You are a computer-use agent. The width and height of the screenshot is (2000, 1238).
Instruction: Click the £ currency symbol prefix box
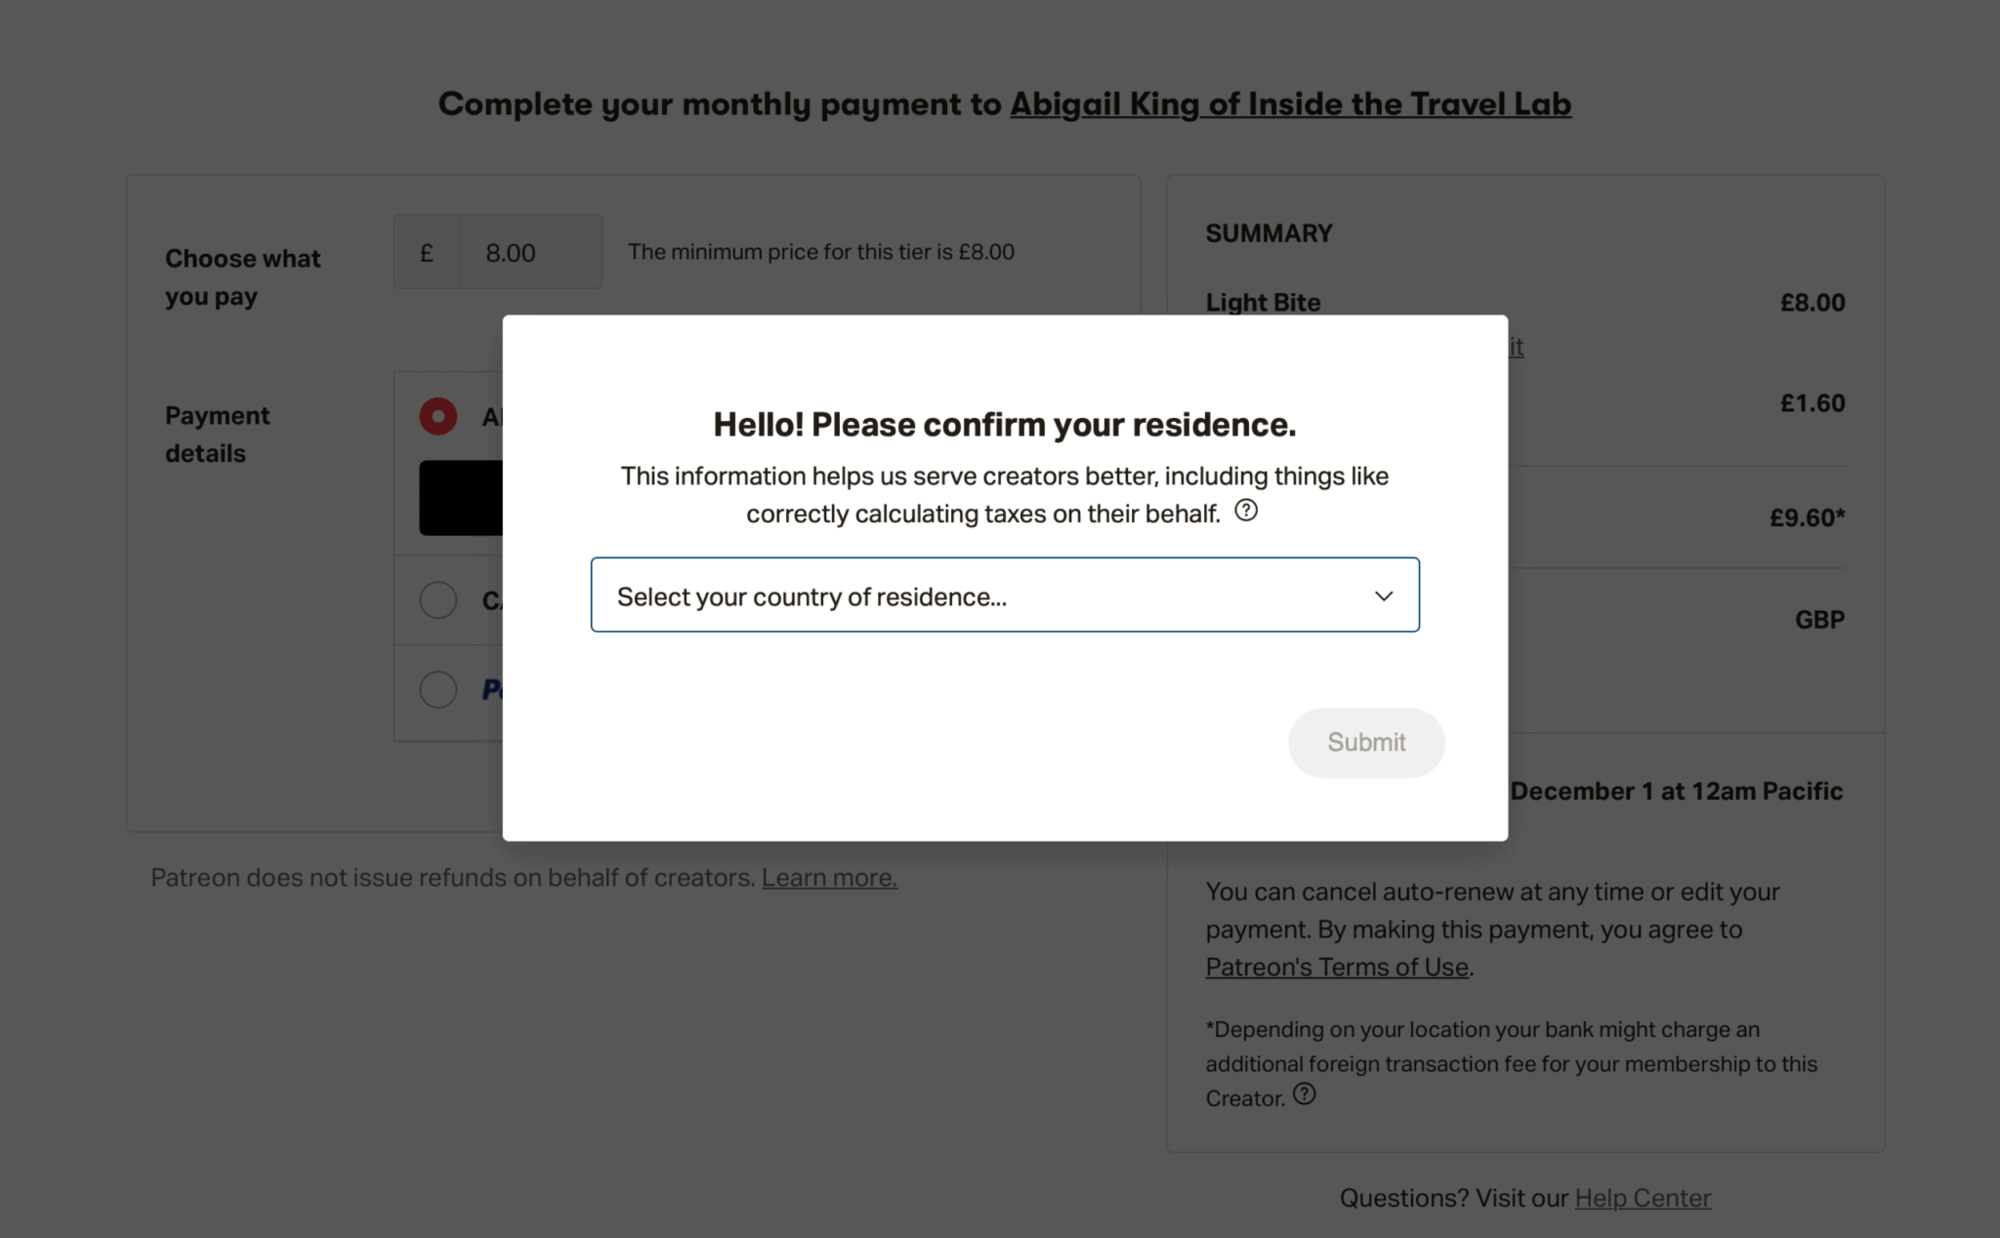tap(427, 252)
